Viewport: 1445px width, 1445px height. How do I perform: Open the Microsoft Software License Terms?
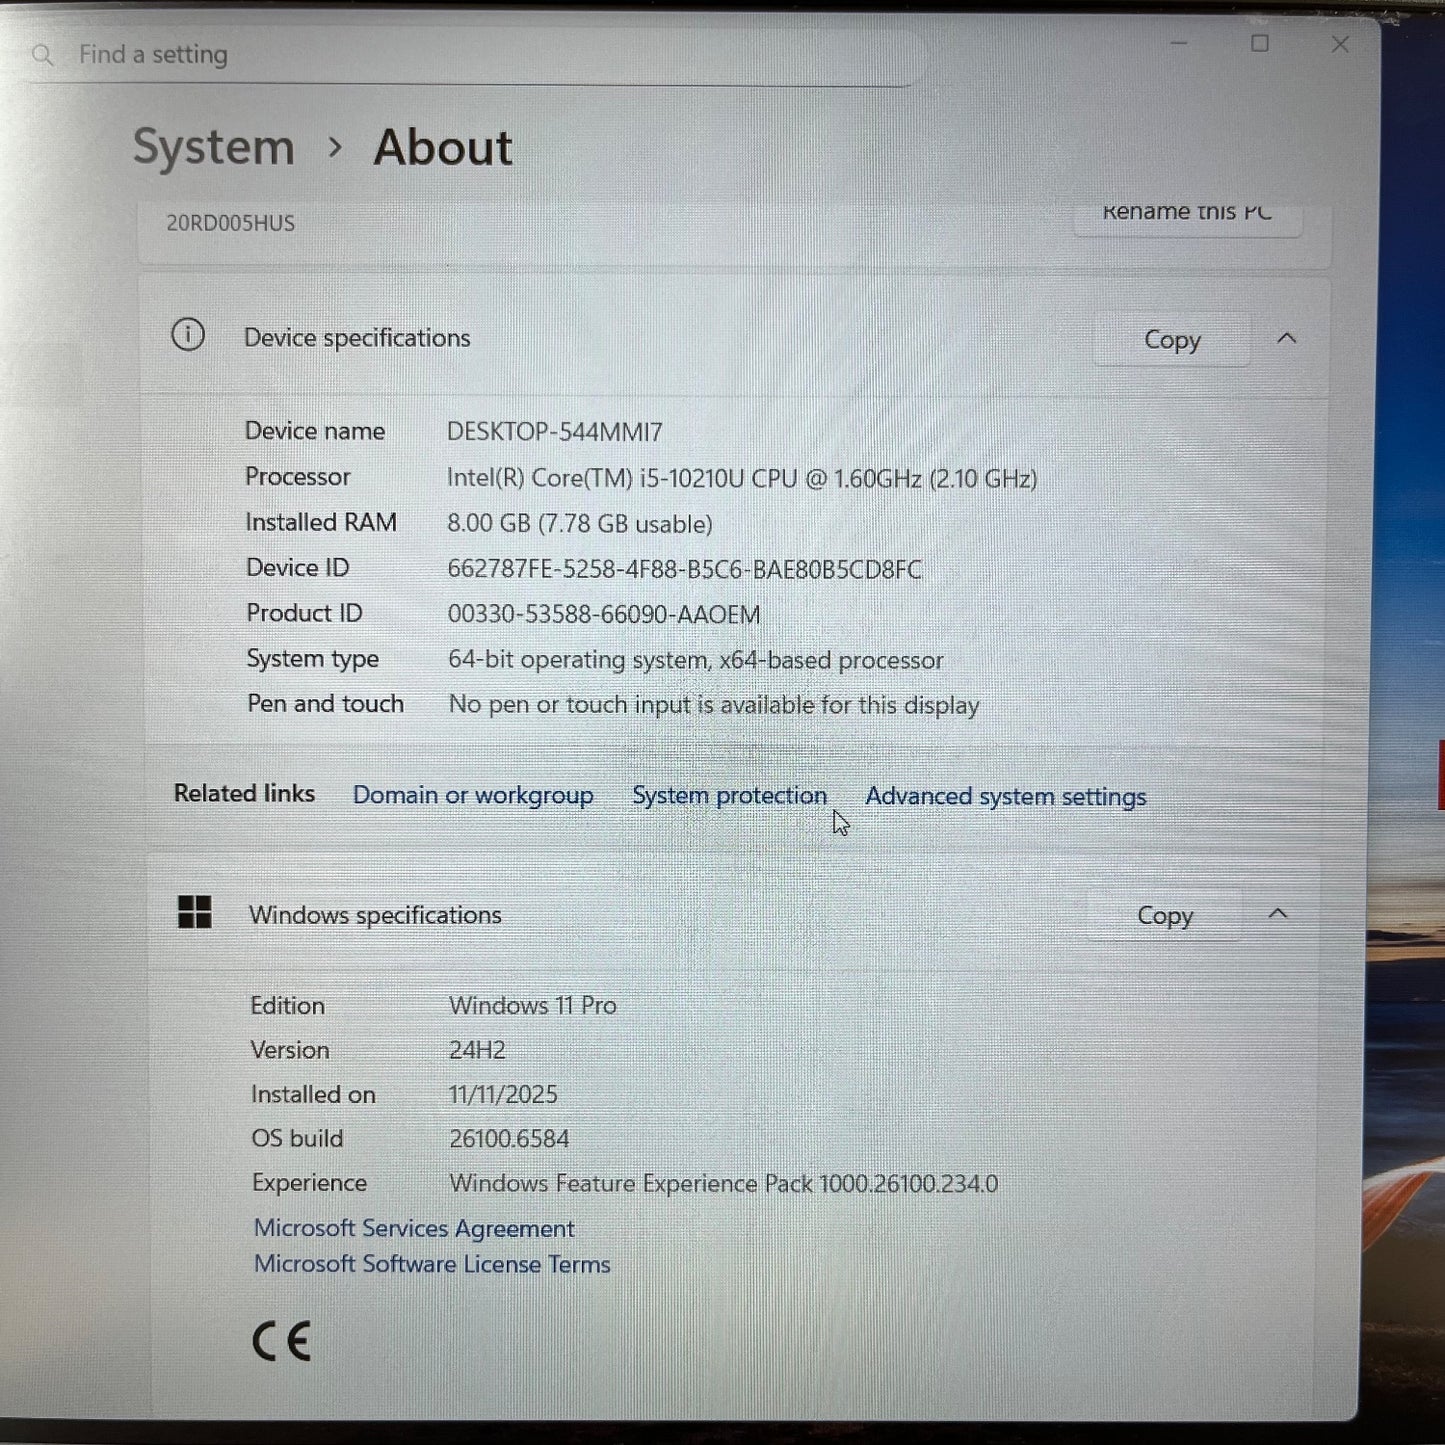click(431, 1263)
